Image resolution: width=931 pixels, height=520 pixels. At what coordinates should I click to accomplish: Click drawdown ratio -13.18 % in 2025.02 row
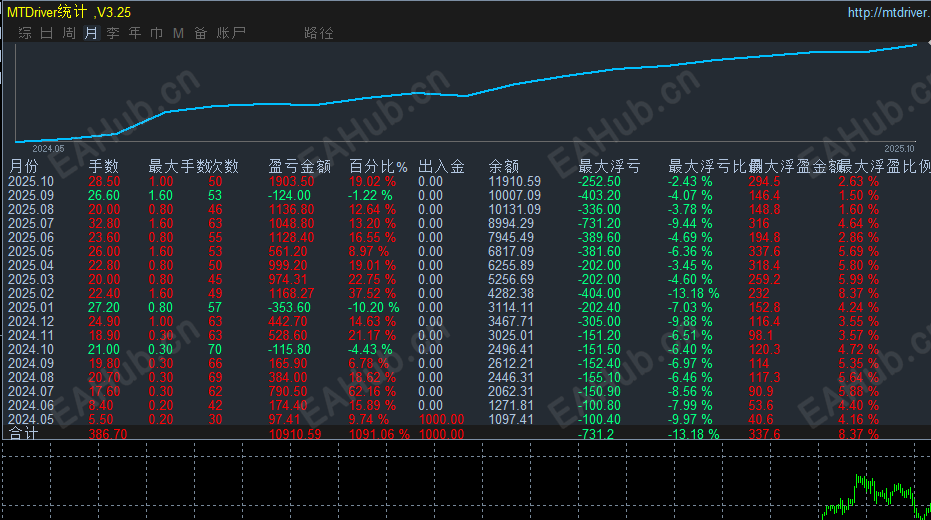694,294
